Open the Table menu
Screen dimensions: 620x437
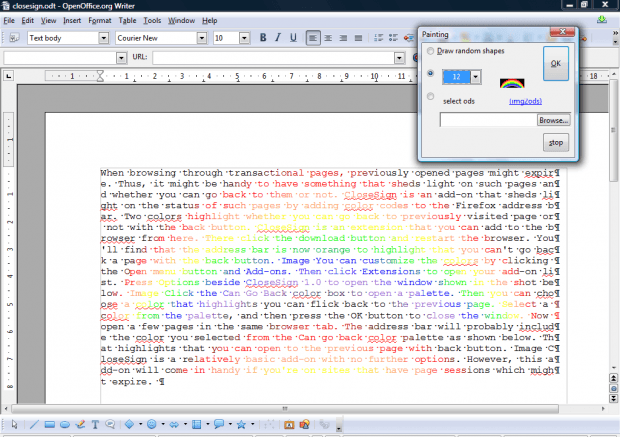pos(127,20)
